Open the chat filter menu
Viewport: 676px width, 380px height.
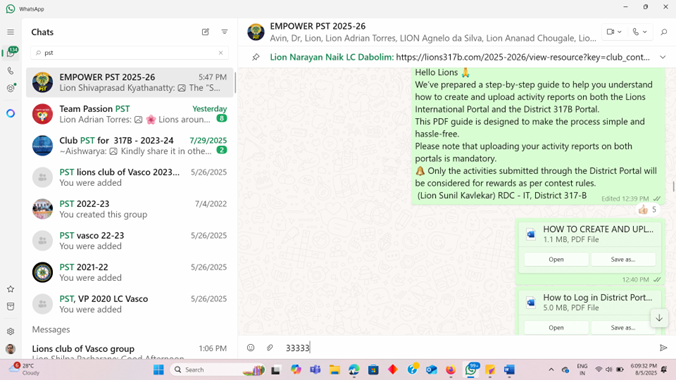pyautogui.click(x=225, y=32)
